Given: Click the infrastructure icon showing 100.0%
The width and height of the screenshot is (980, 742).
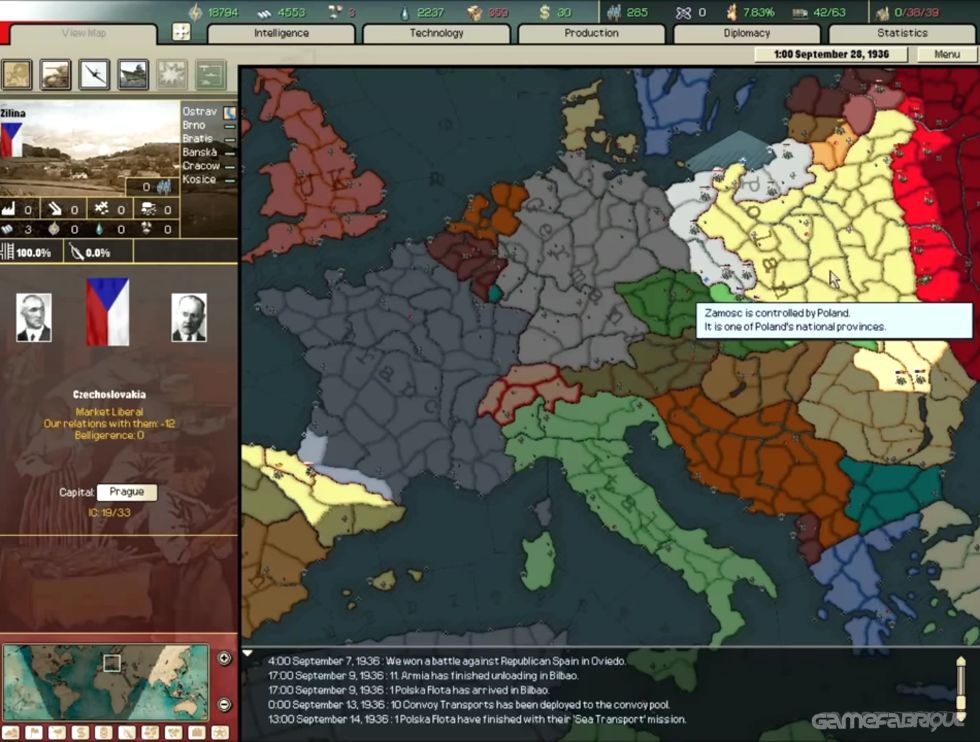Looking at the screenshot, I should [8, 253].
